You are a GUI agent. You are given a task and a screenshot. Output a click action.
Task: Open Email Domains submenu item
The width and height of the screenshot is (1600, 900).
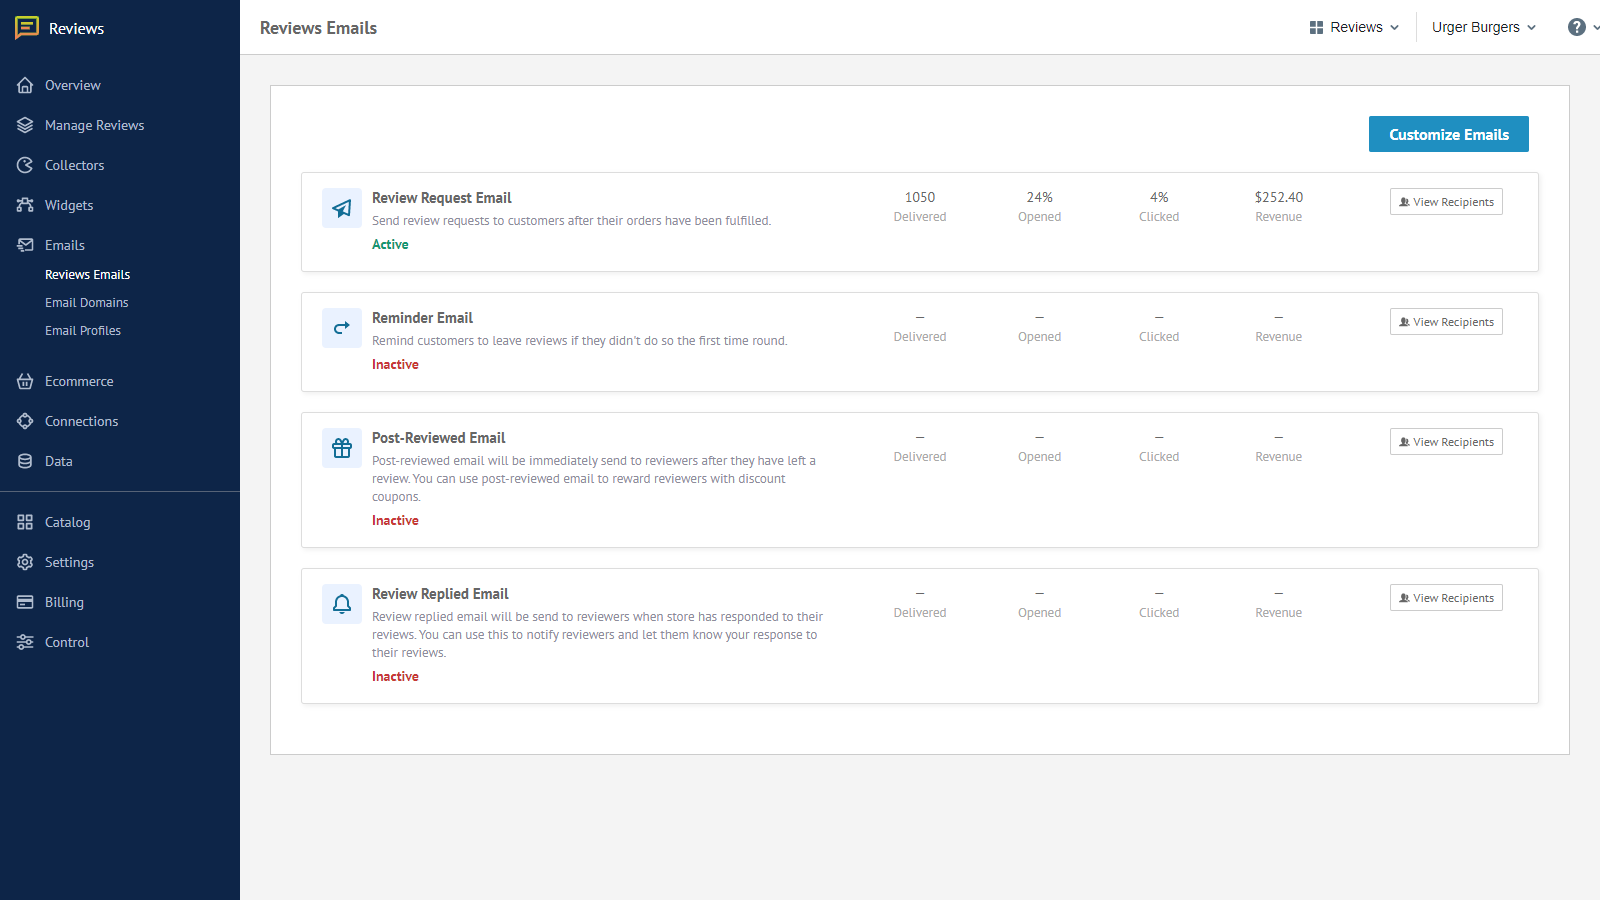coord(87,302)
